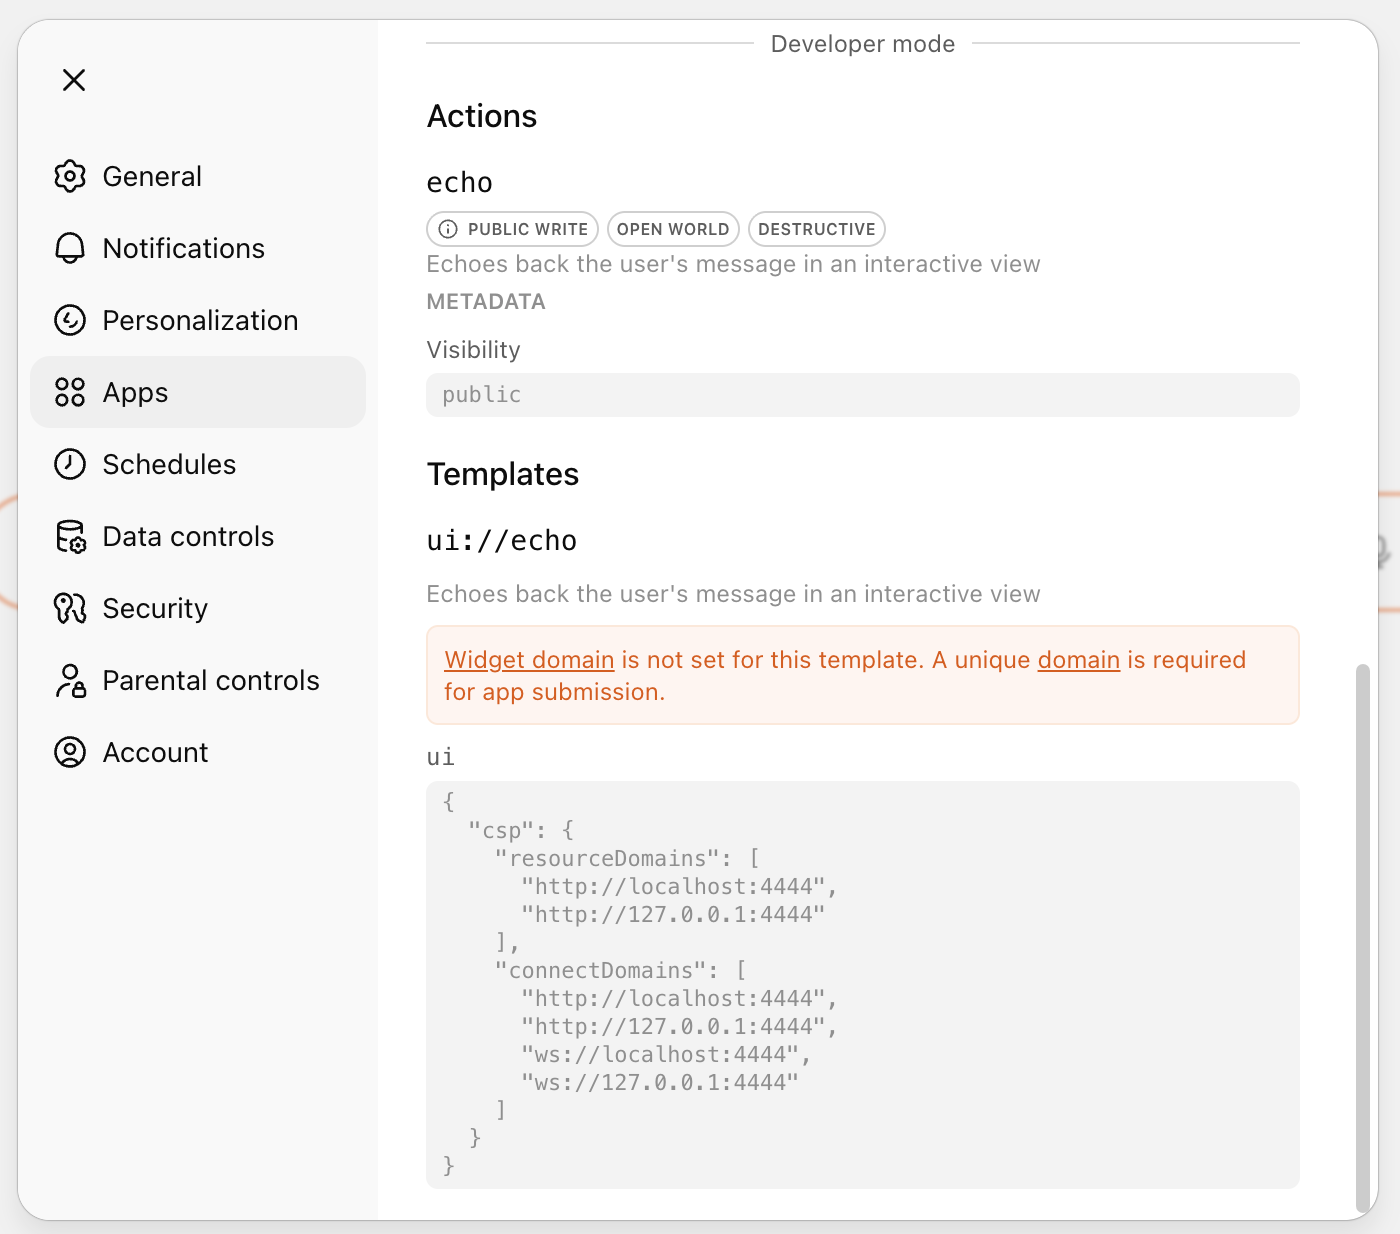
Task: Select the Account avatar icon
Action: click(x=70, y=752)
